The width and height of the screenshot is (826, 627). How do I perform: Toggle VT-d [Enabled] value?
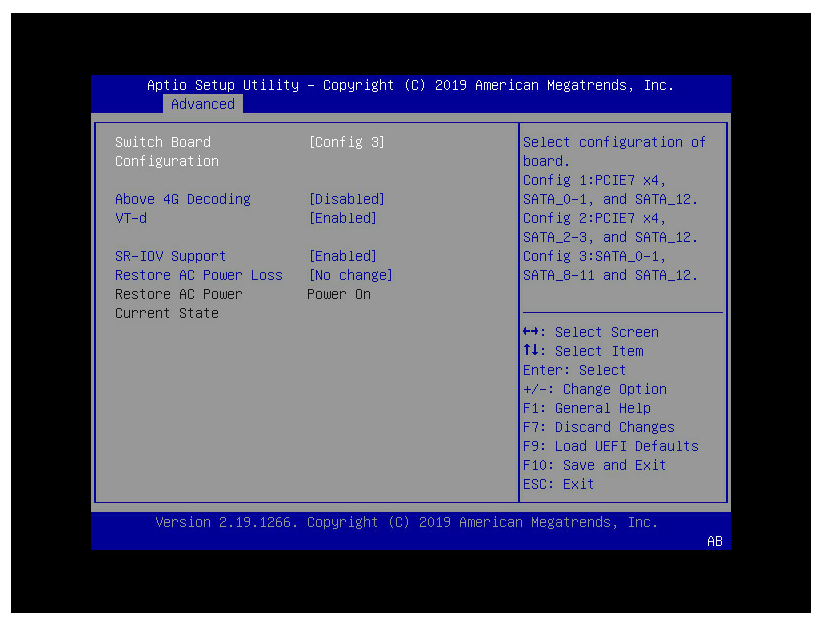(343, 218)
